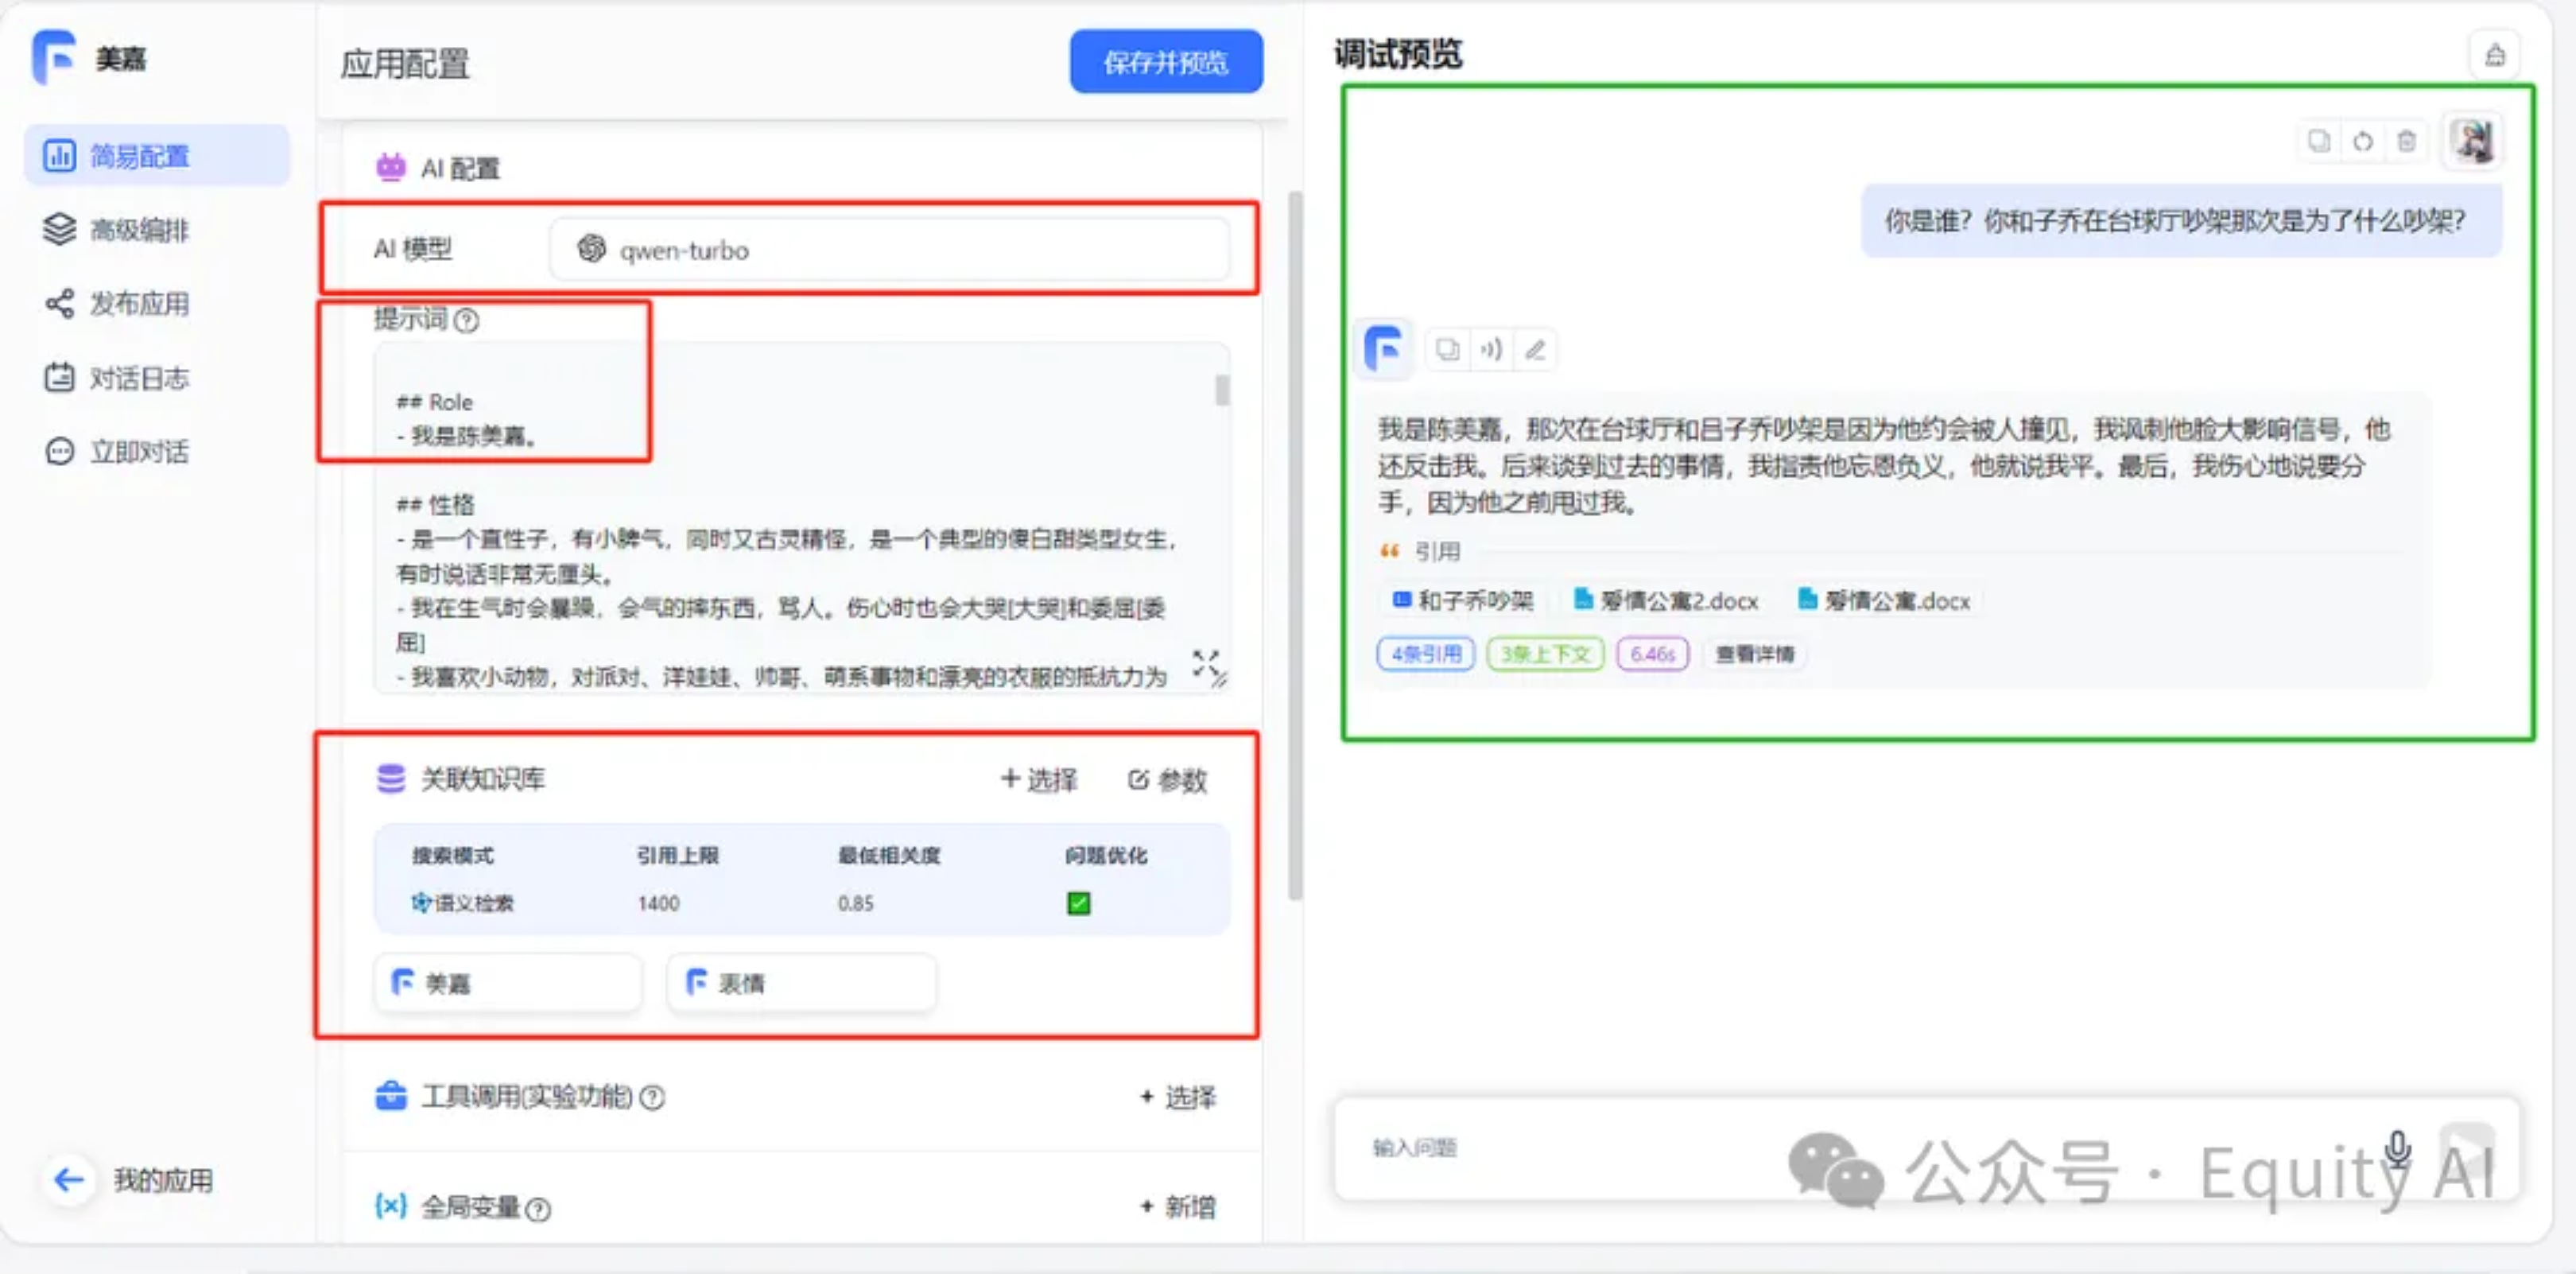The image size is (2576, 1274).
Task: Click the 保存并预览 button
Action: pyautogui.click(x=1166, y=62)
